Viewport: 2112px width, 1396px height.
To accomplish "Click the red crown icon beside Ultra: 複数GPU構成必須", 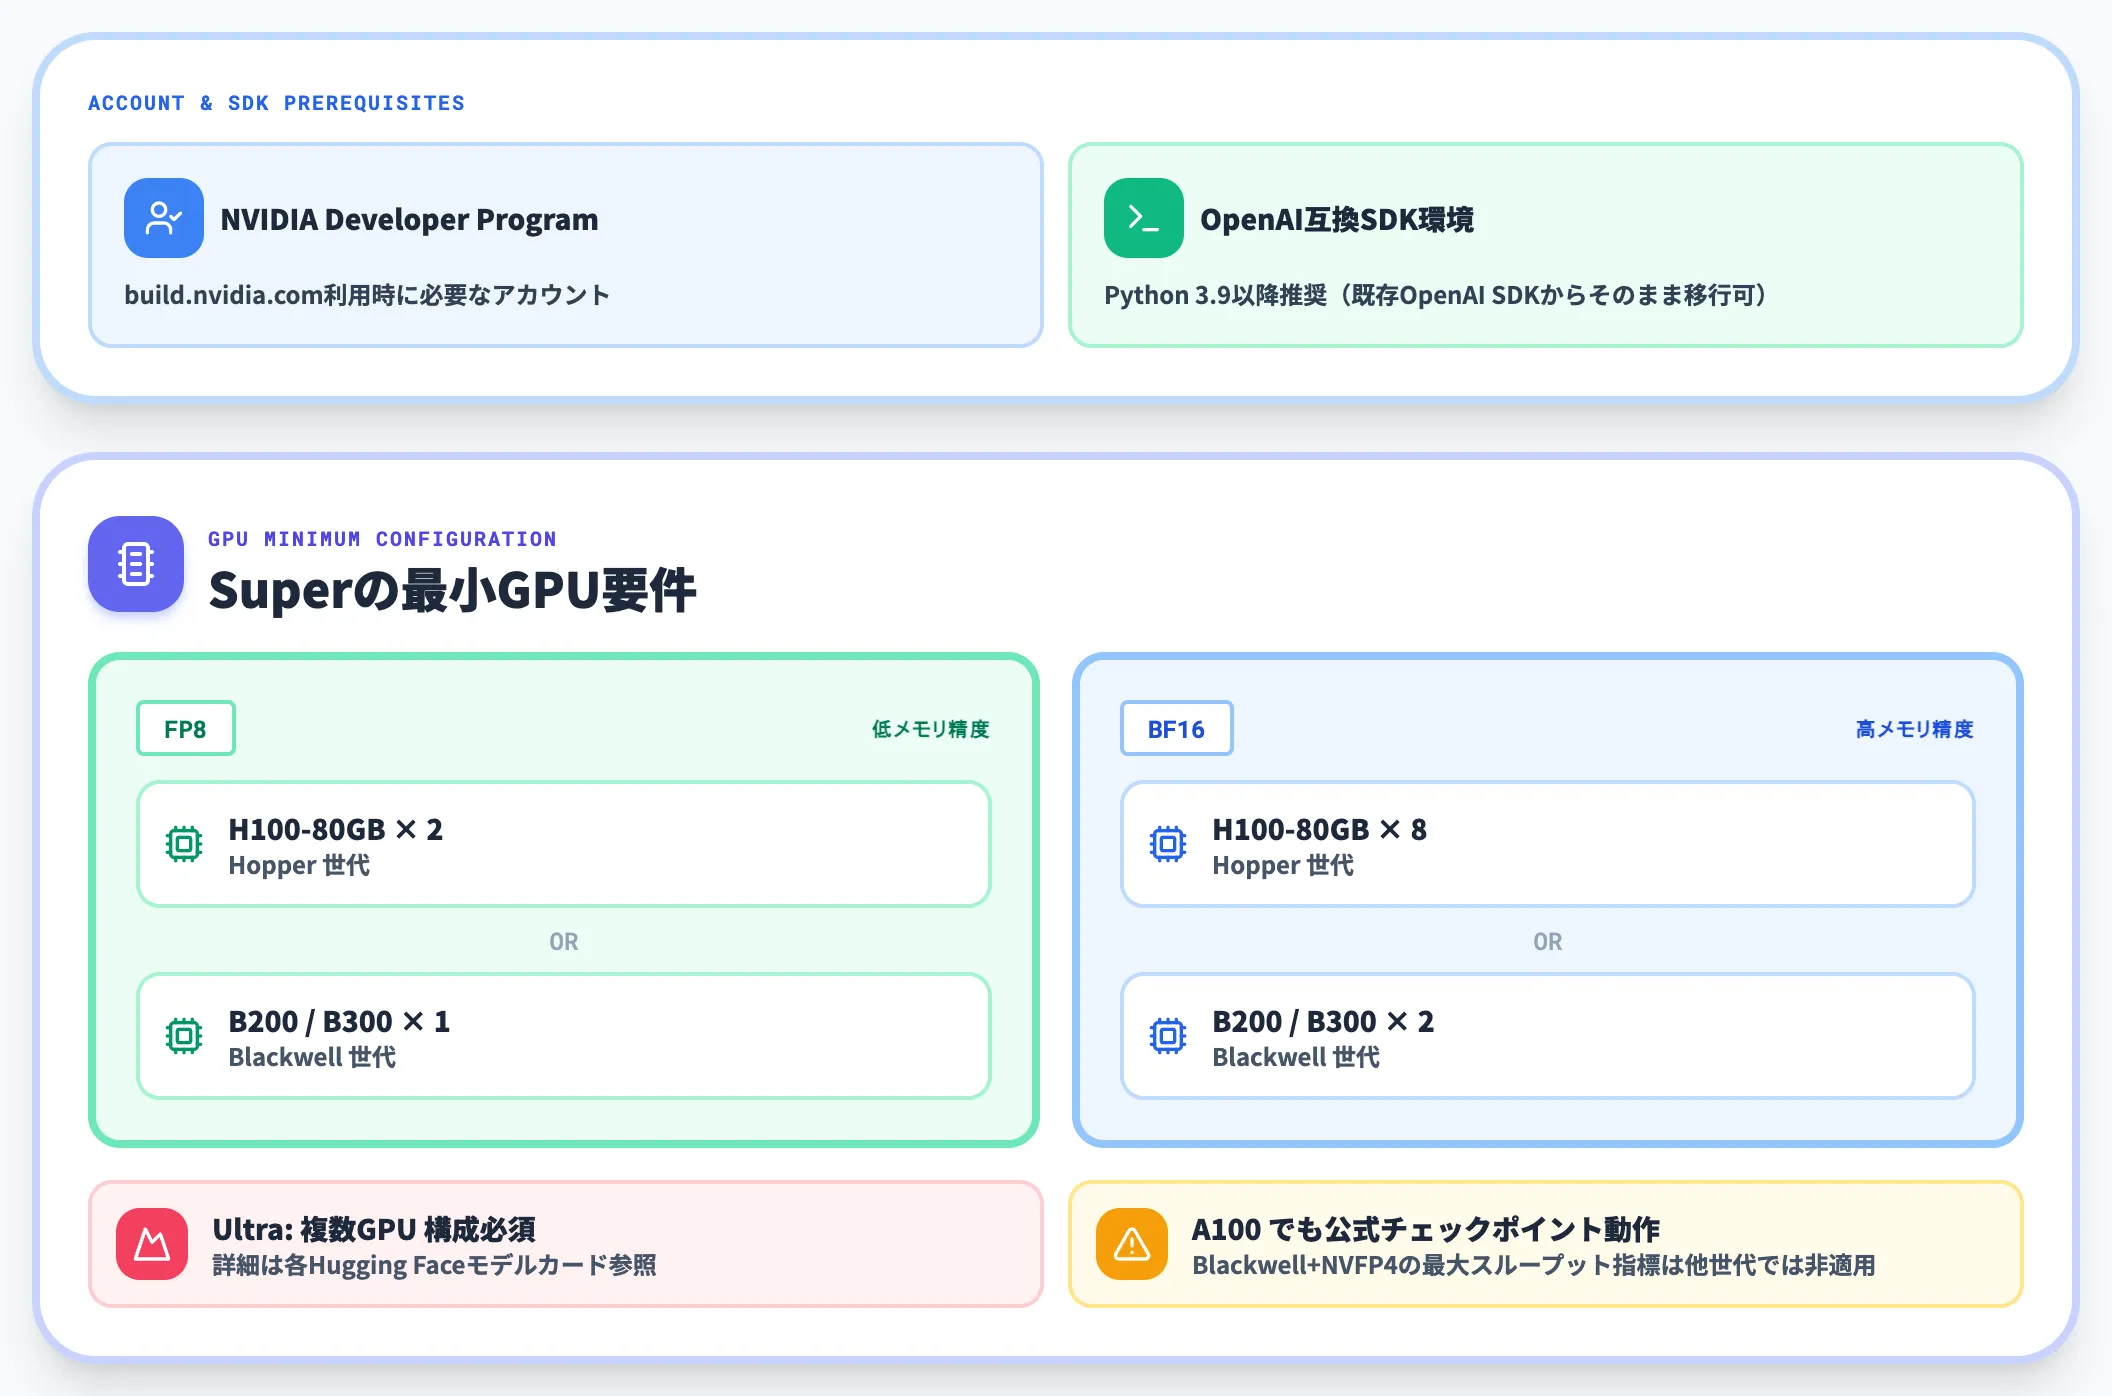I will (x=152, y=1244).
